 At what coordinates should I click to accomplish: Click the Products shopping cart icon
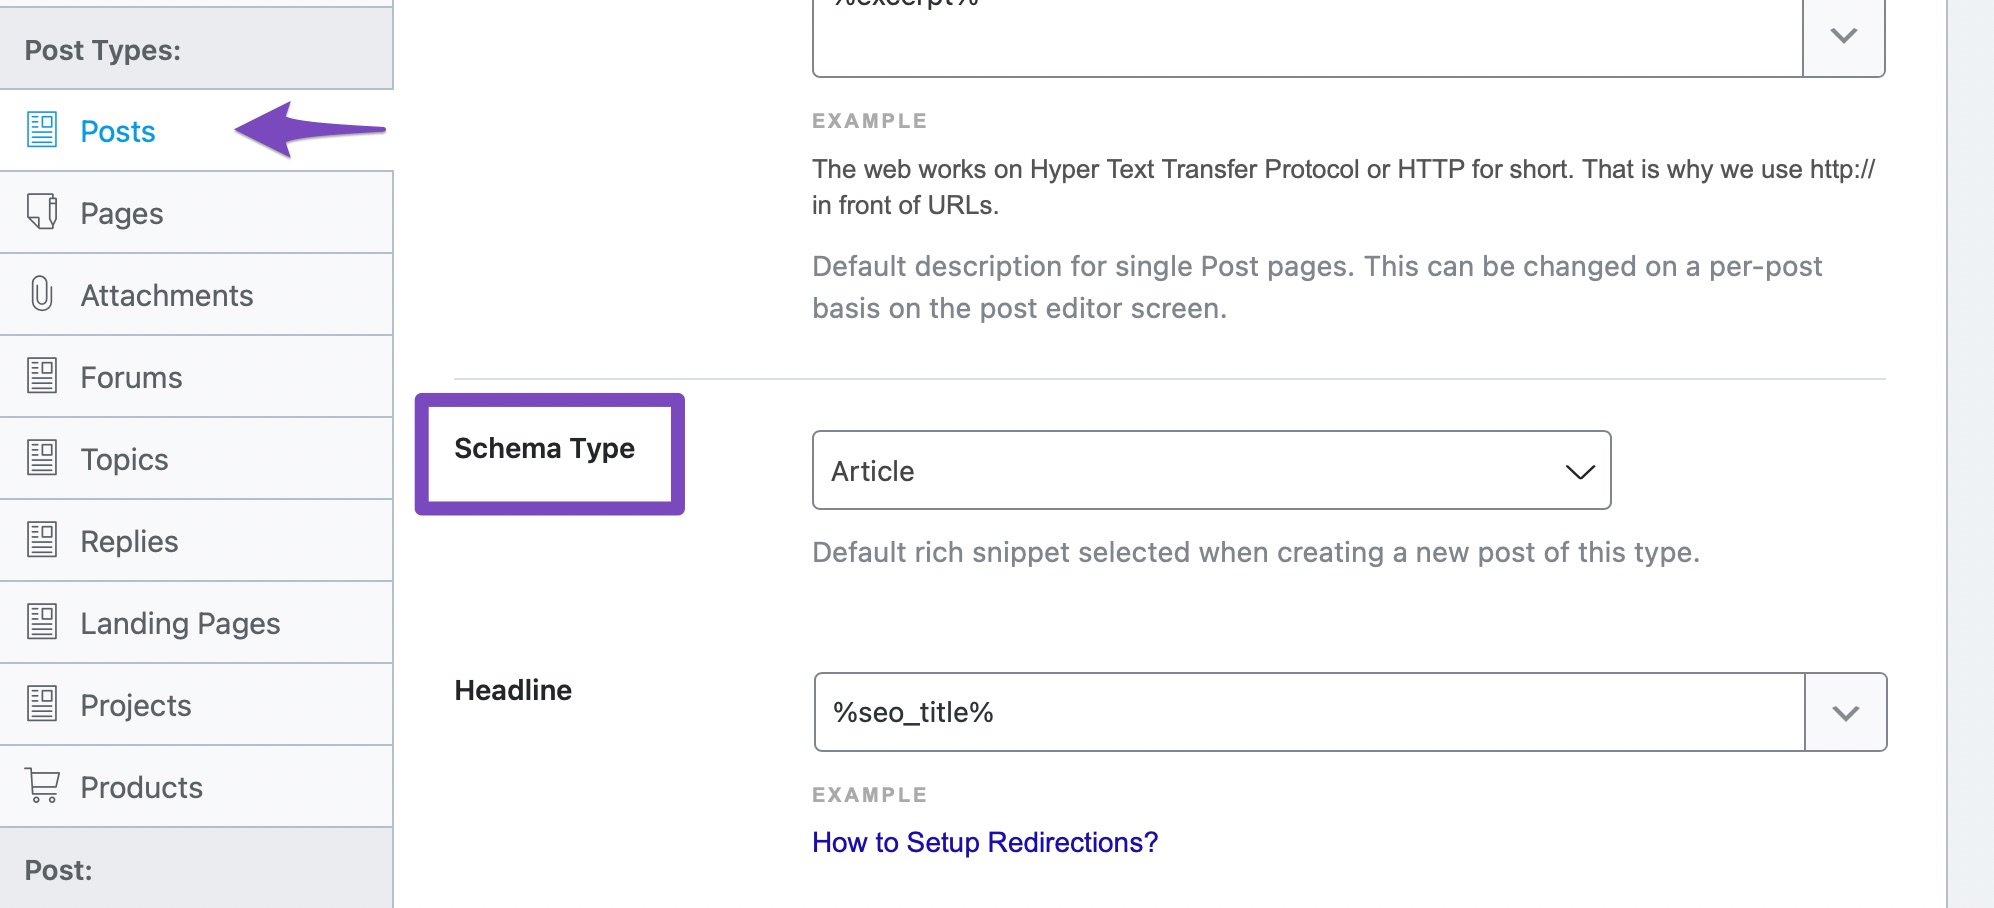[42, 787]
